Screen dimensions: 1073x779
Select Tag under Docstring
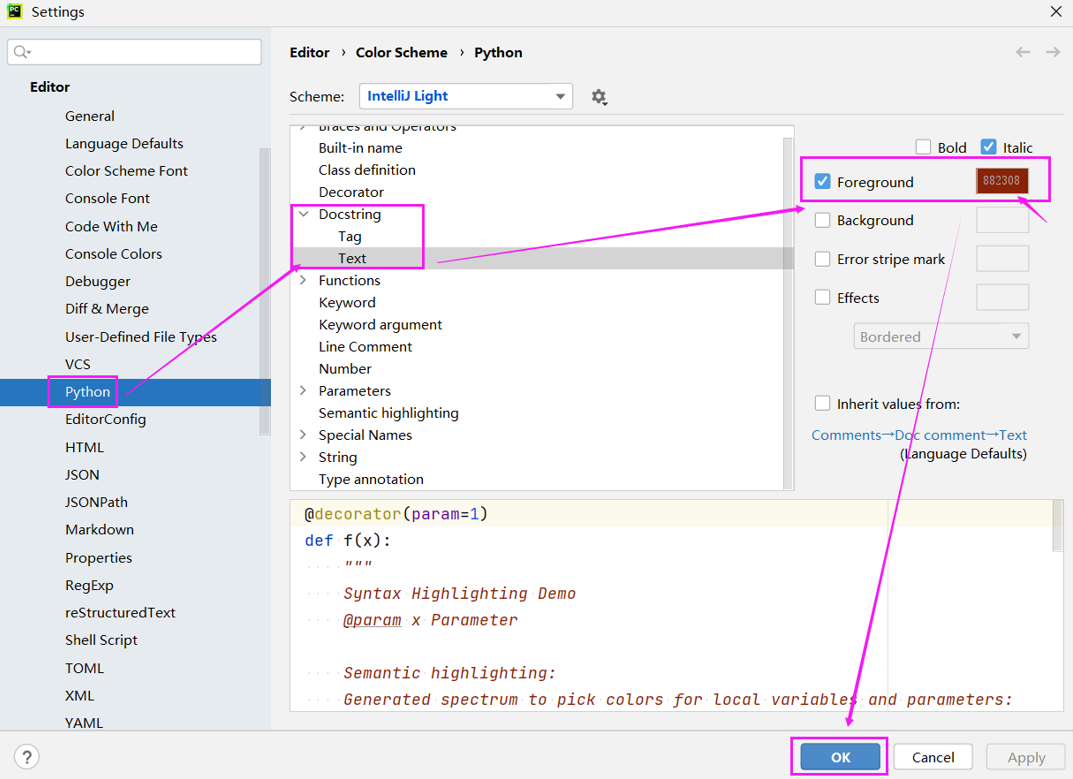[x=350, y=236]
